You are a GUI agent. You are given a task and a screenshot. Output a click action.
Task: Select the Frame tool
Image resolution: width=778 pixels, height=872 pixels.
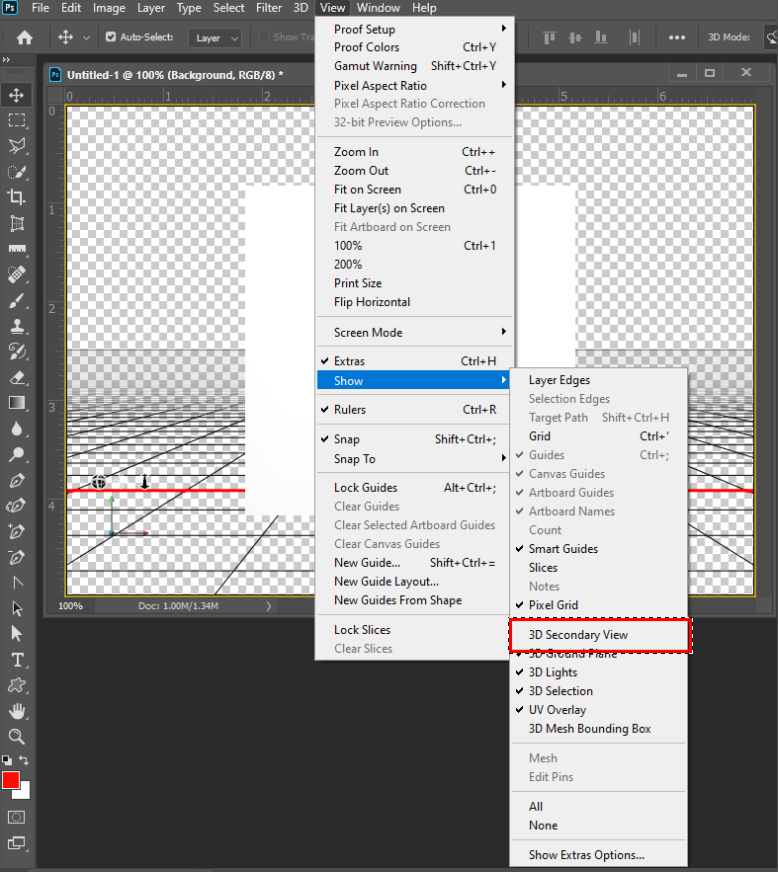(x=17, y=224)
